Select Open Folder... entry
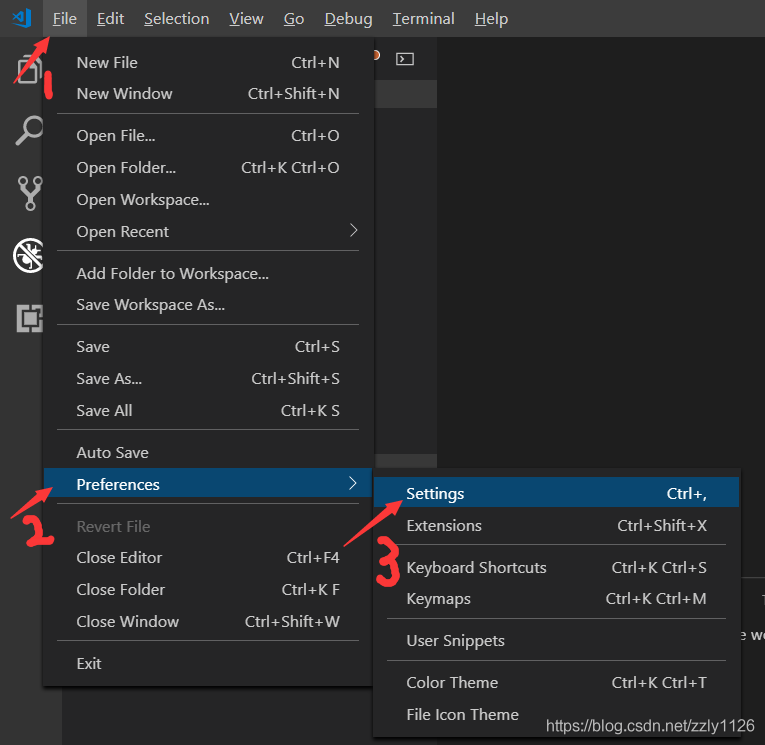This screenshot has width=765, height=745. (x=208, y=167)
